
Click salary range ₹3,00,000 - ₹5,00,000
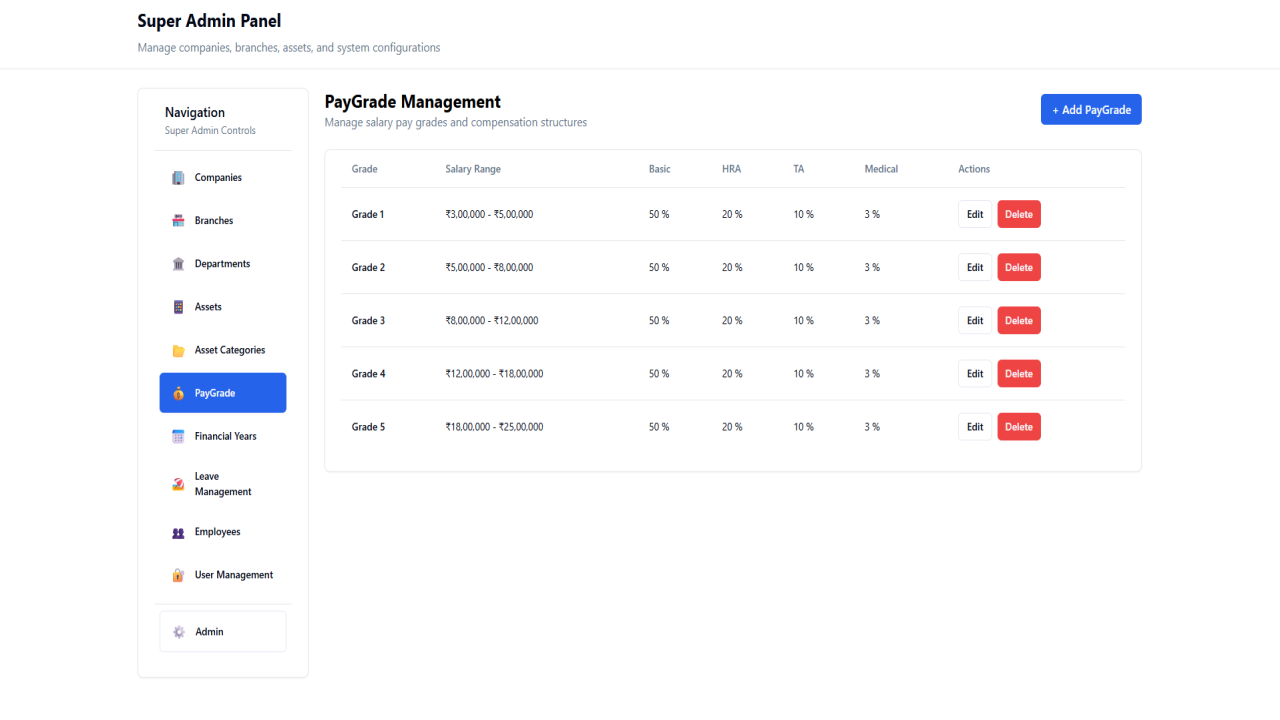tap(489, 214)
